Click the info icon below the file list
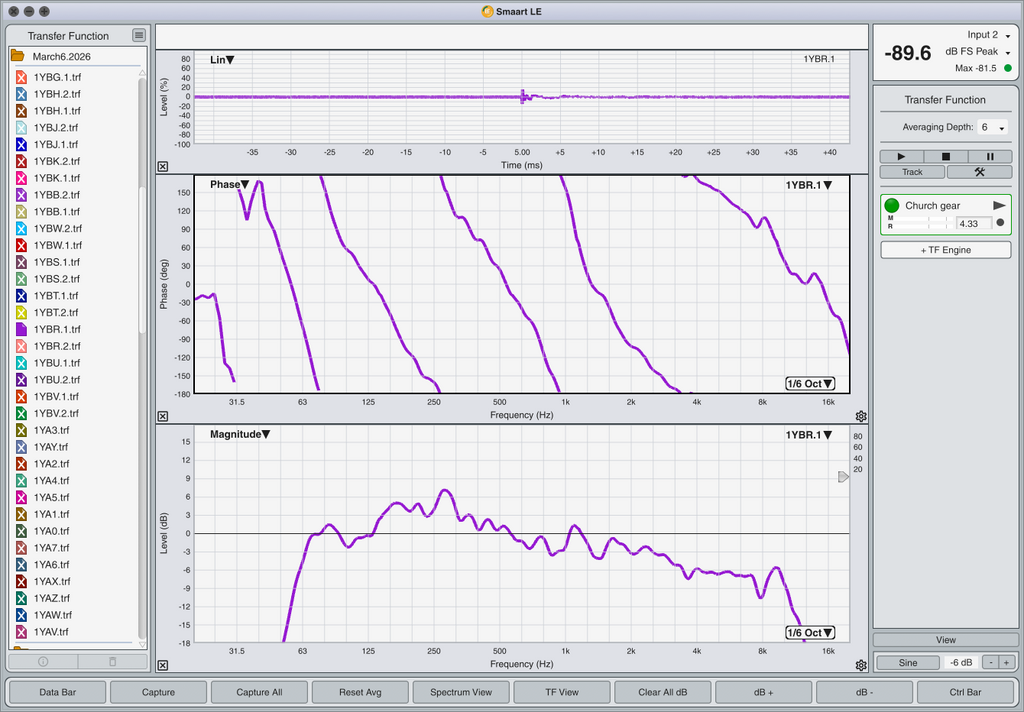This screenshot has height=712, width=1024. 43,661
